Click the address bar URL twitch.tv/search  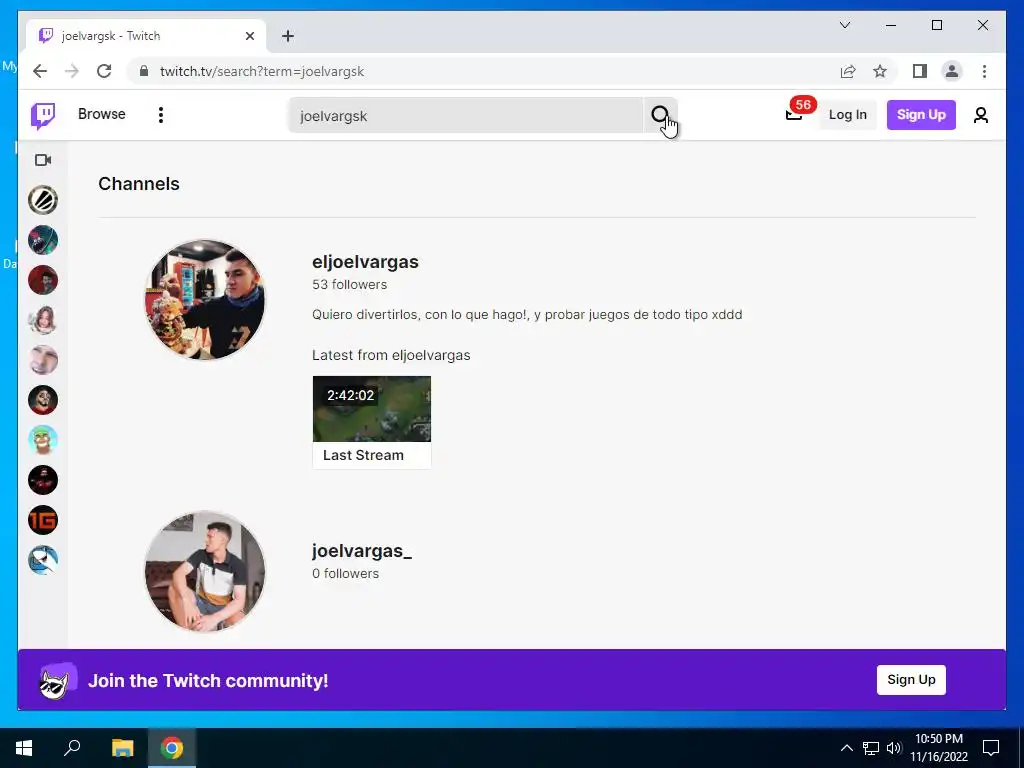(262, 71)
